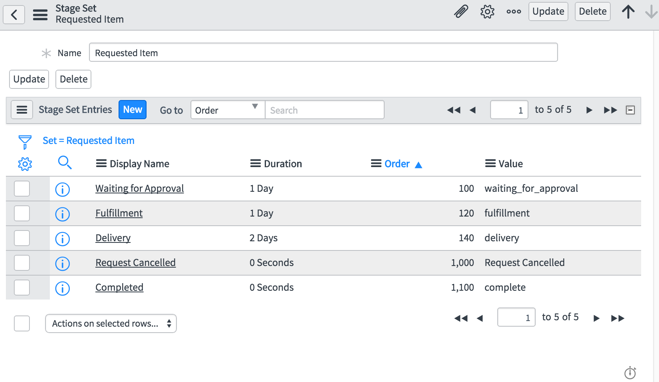Jump to first page in bottom pager
The image size is (659, 382).
click(x=461, y=318)
